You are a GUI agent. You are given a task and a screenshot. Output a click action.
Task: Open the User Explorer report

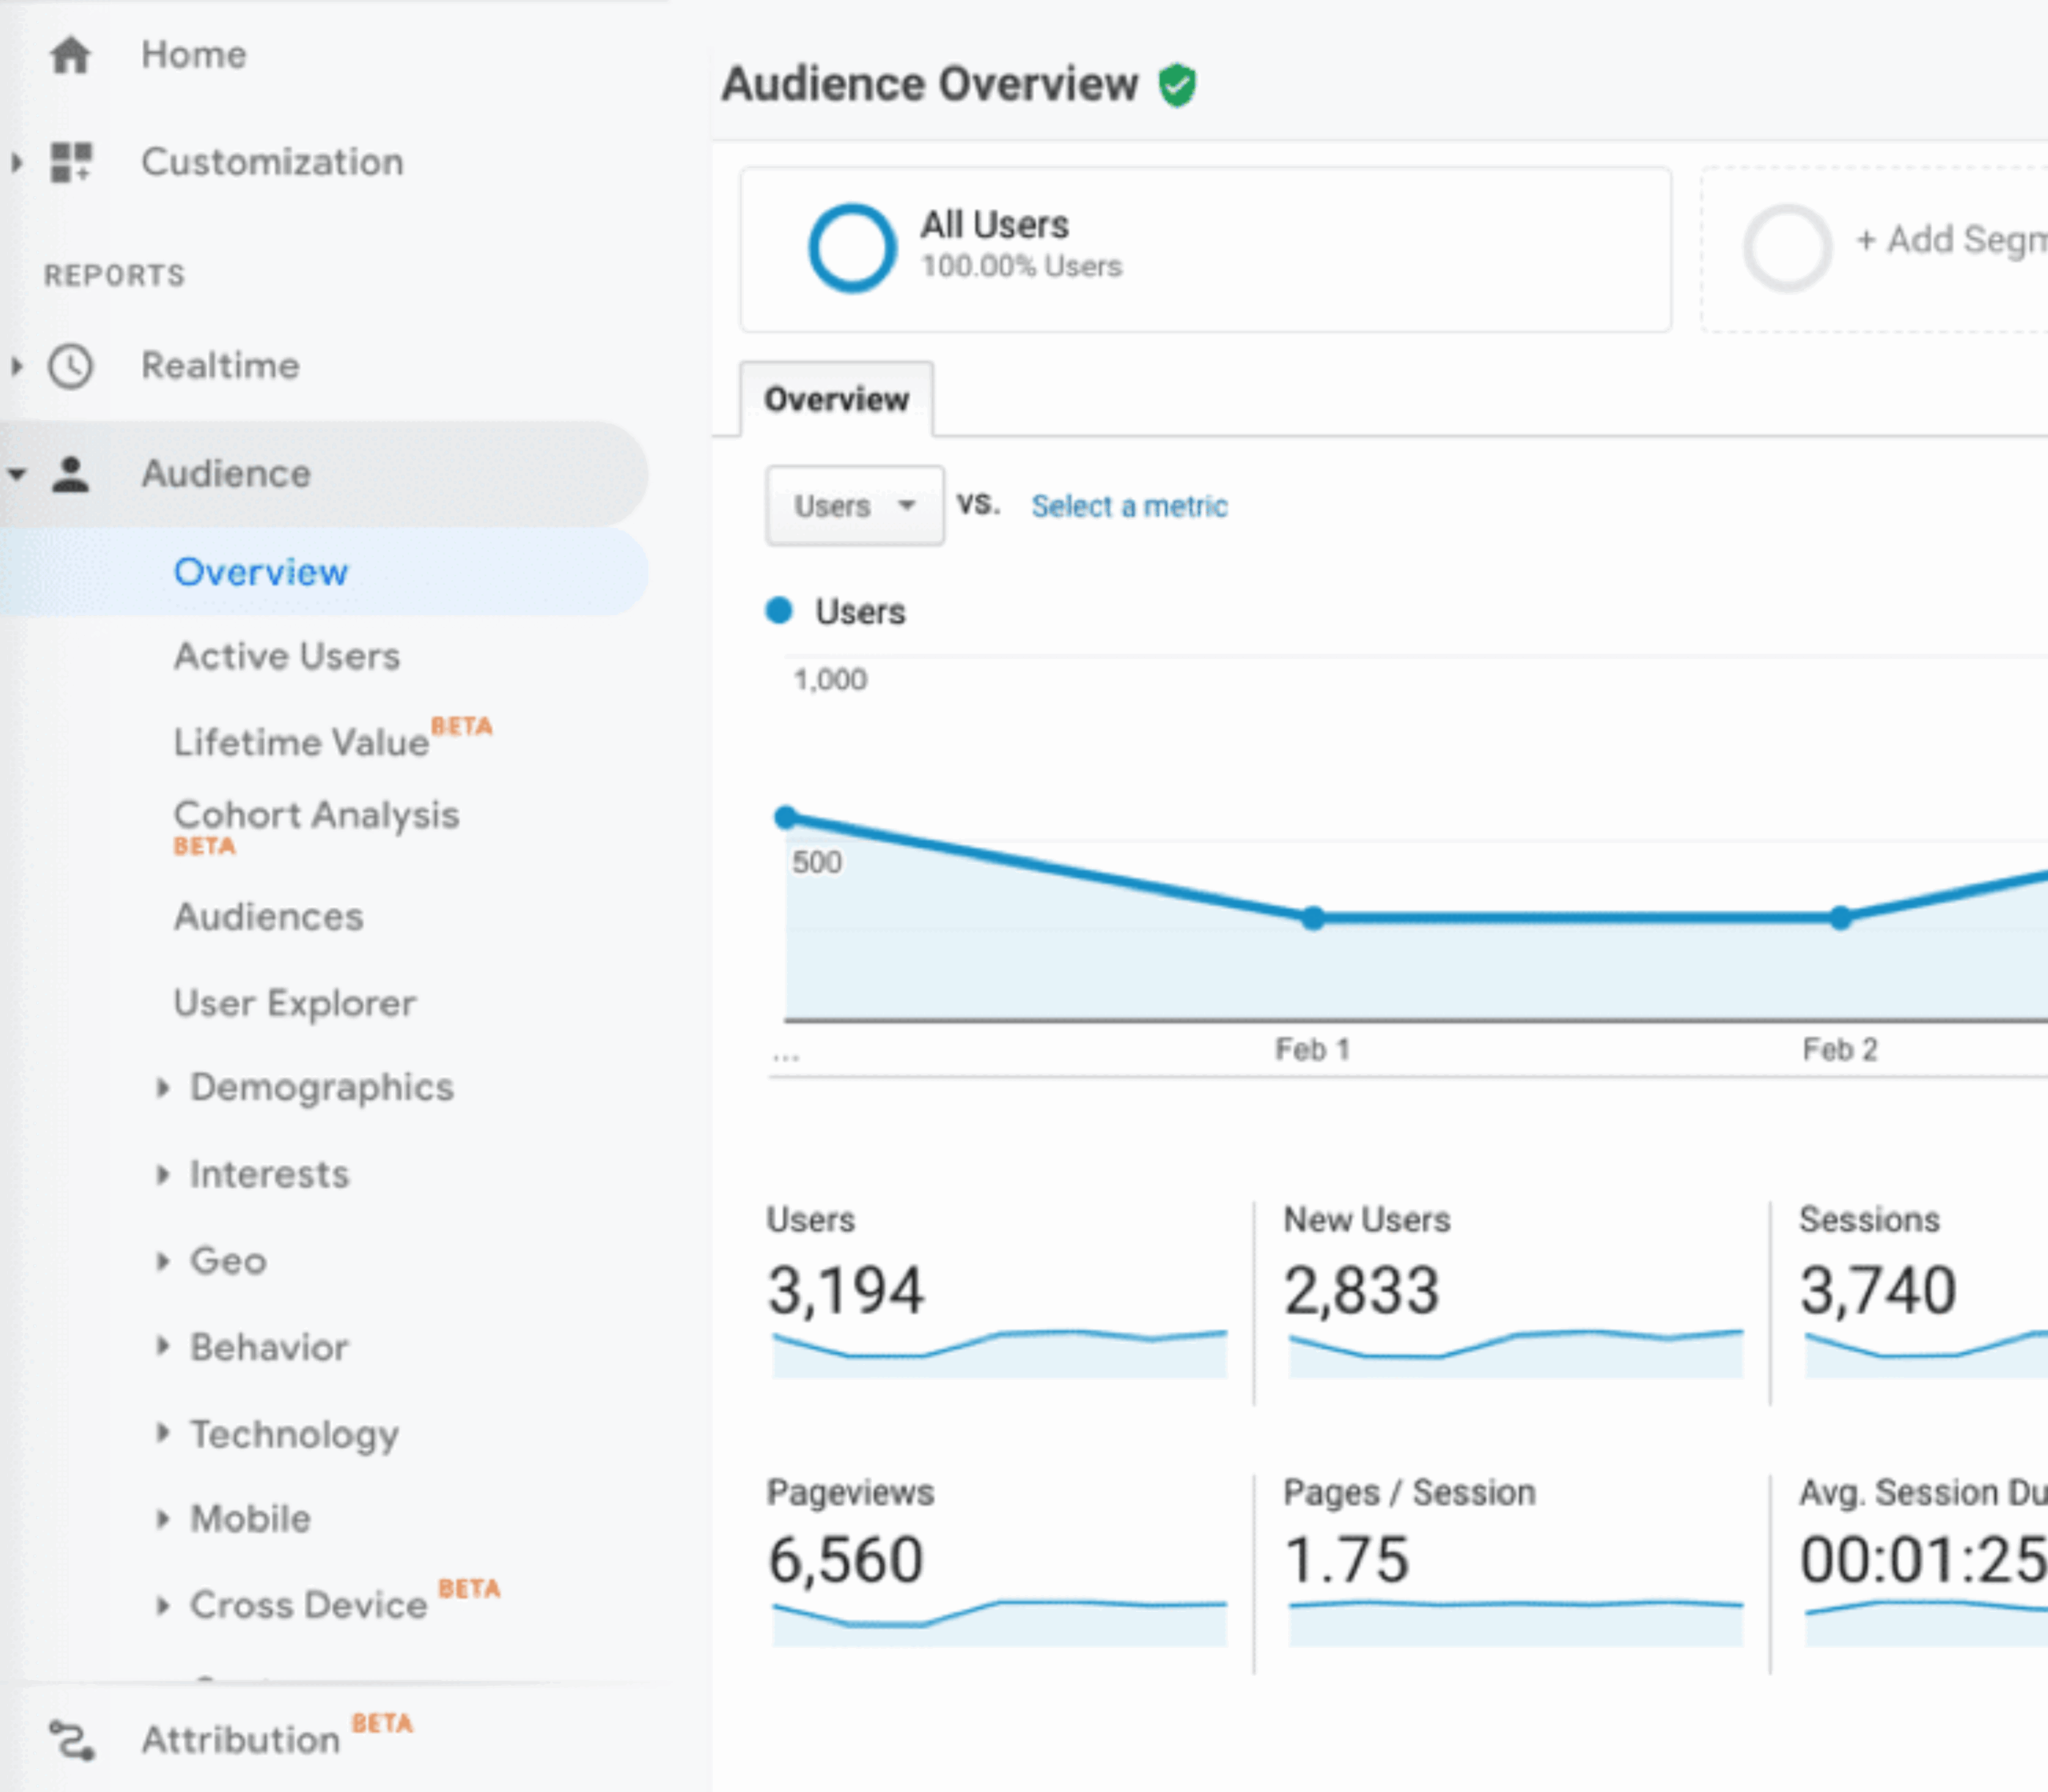click(295, 1003)
